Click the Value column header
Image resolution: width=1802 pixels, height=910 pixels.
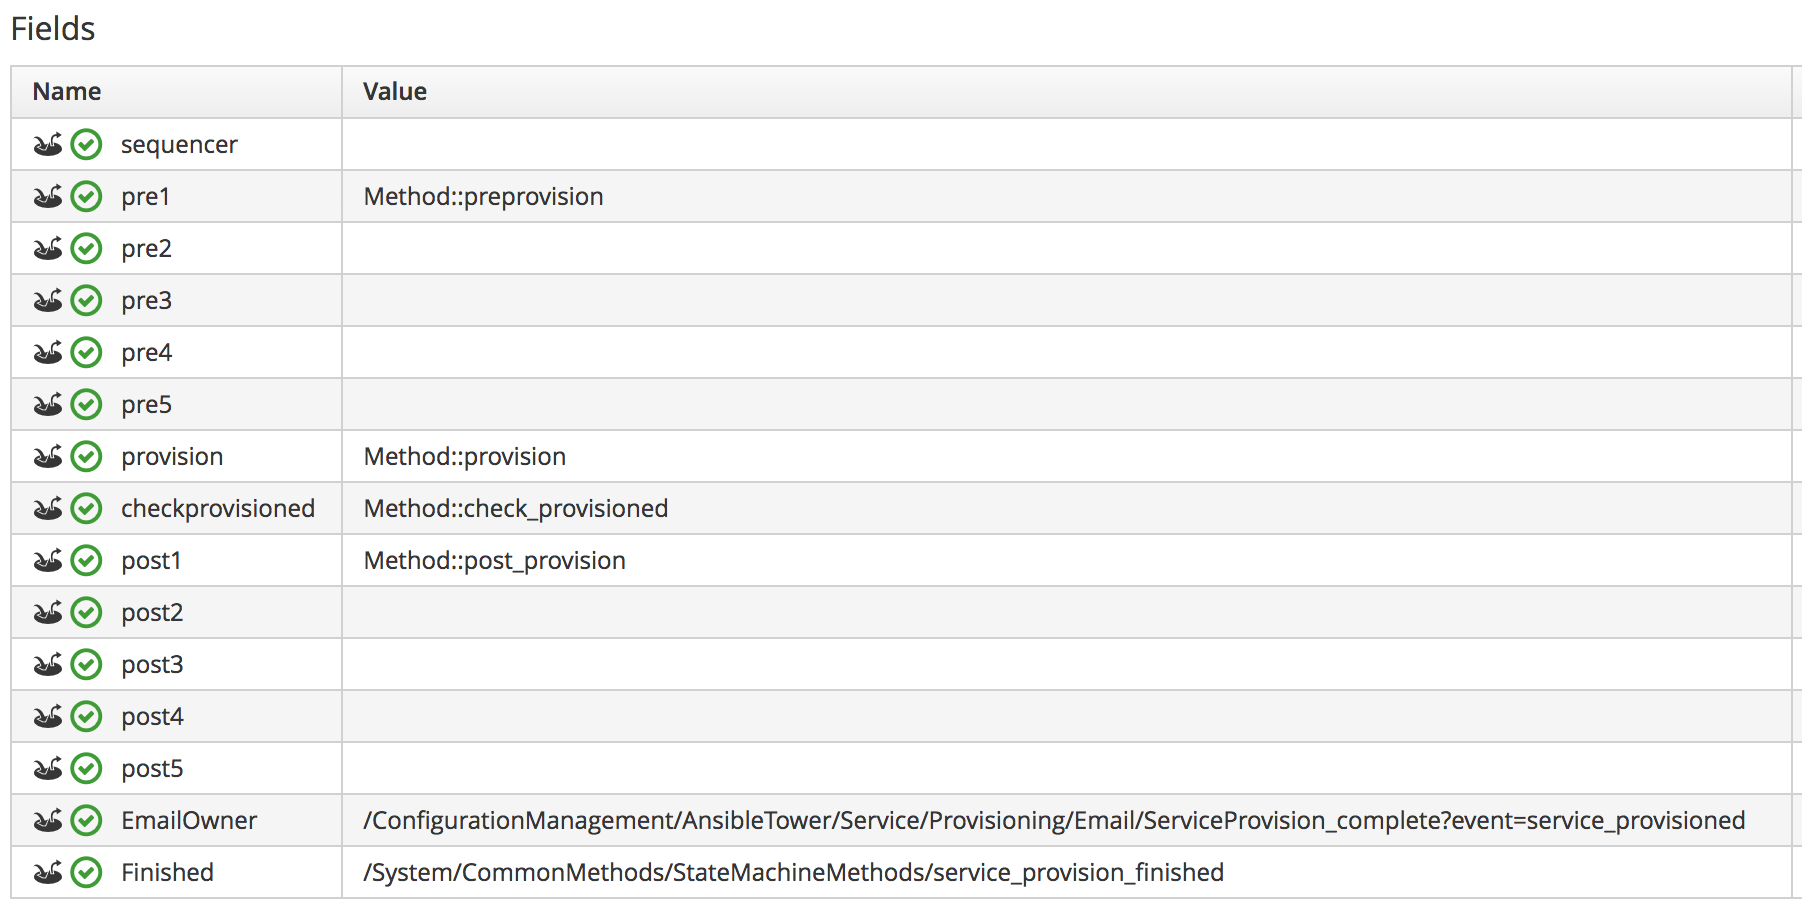point(395,92)
